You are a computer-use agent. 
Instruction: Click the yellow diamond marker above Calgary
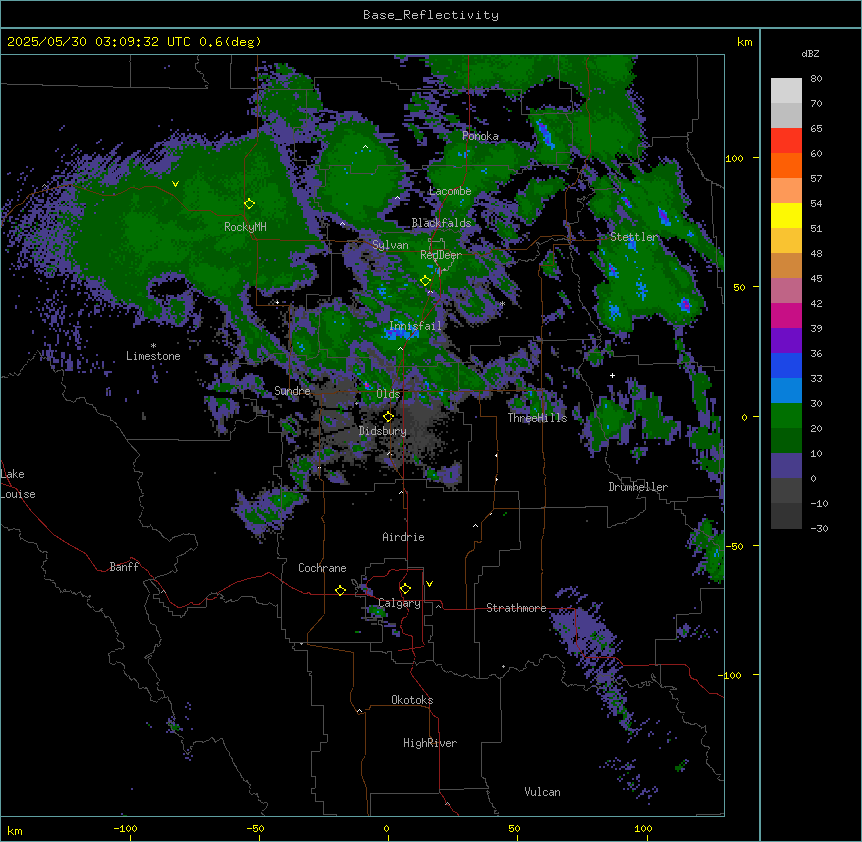[405, 589]
